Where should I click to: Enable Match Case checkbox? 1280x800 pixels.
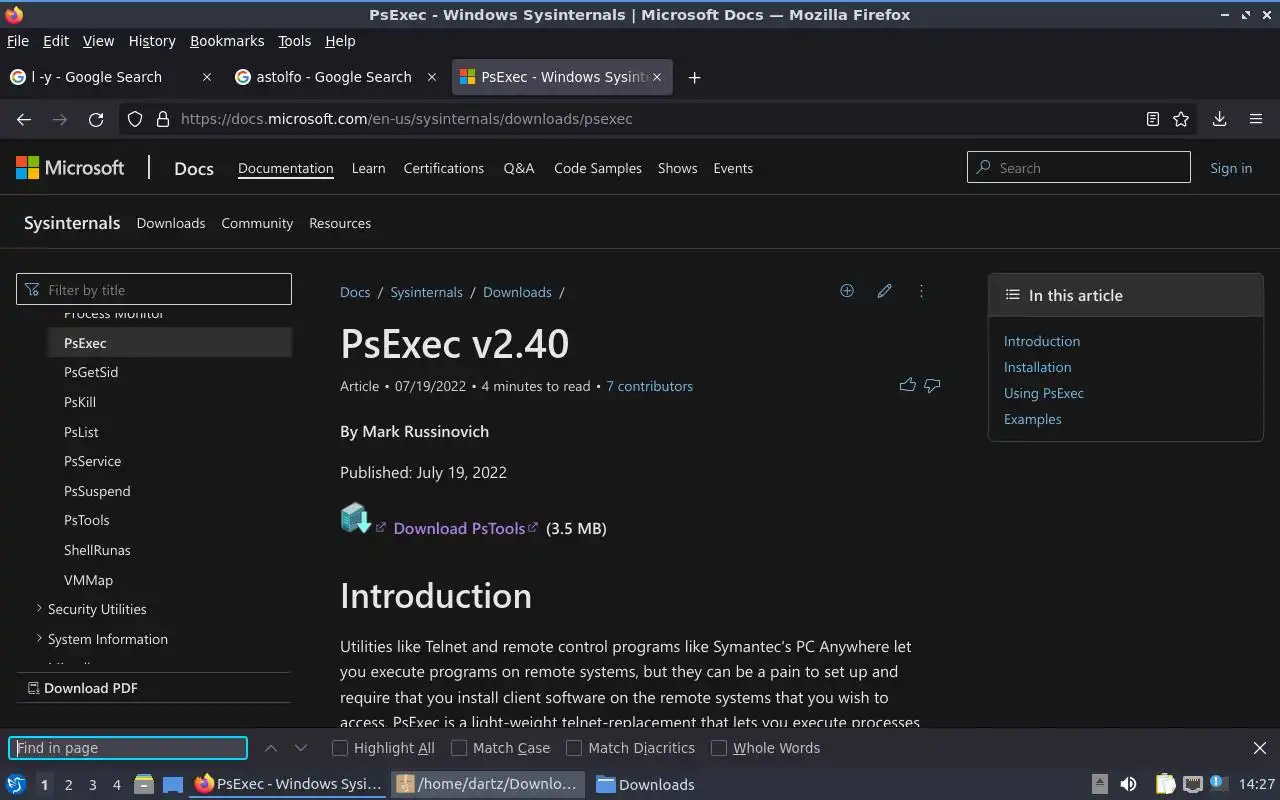459,748
